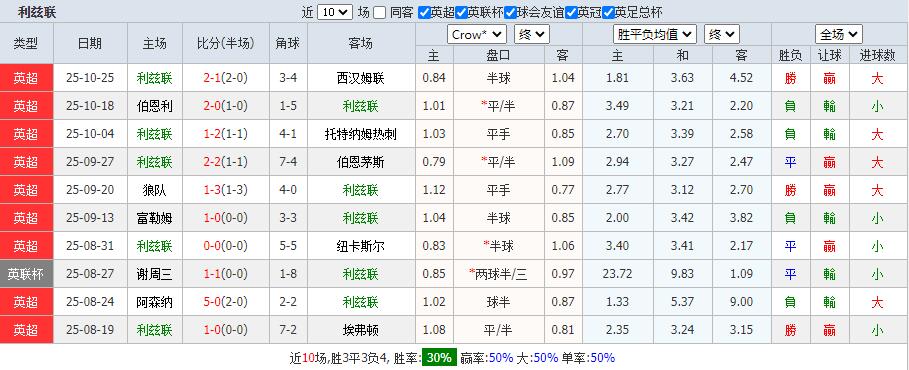Click the 5.37 draw odds value

682,302
